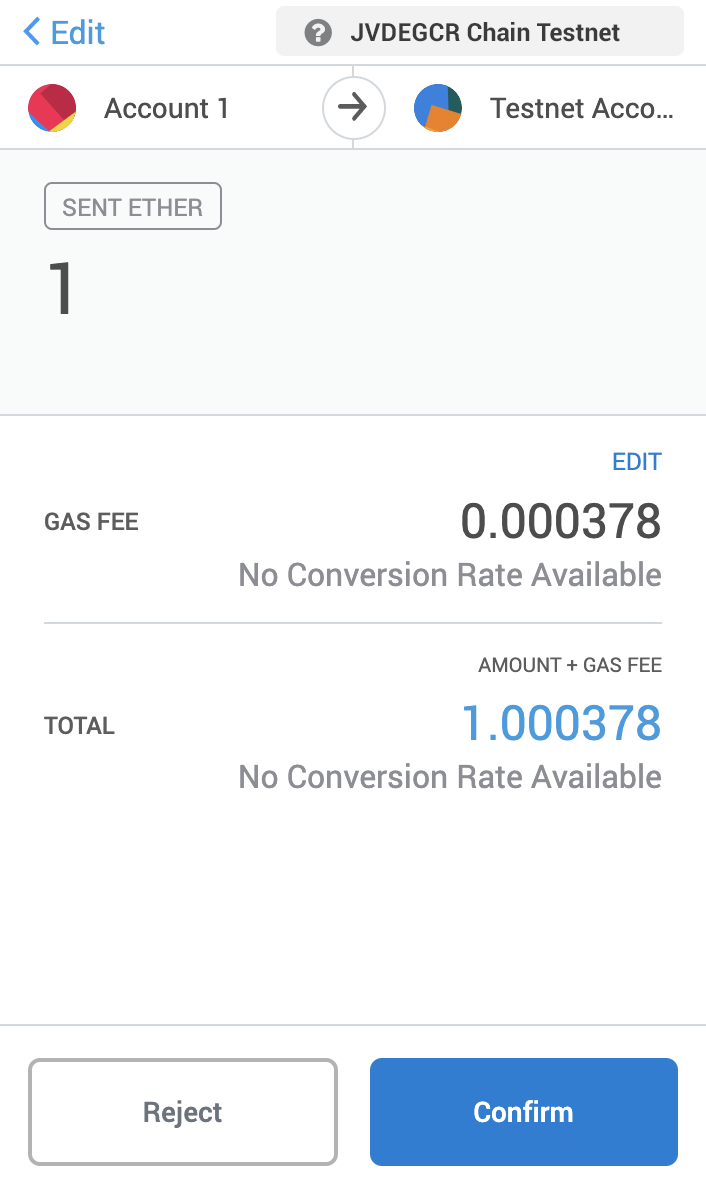This screenshot has width=706, height=1196.
Task: Reject the transaction
Action: (183, 1112)
